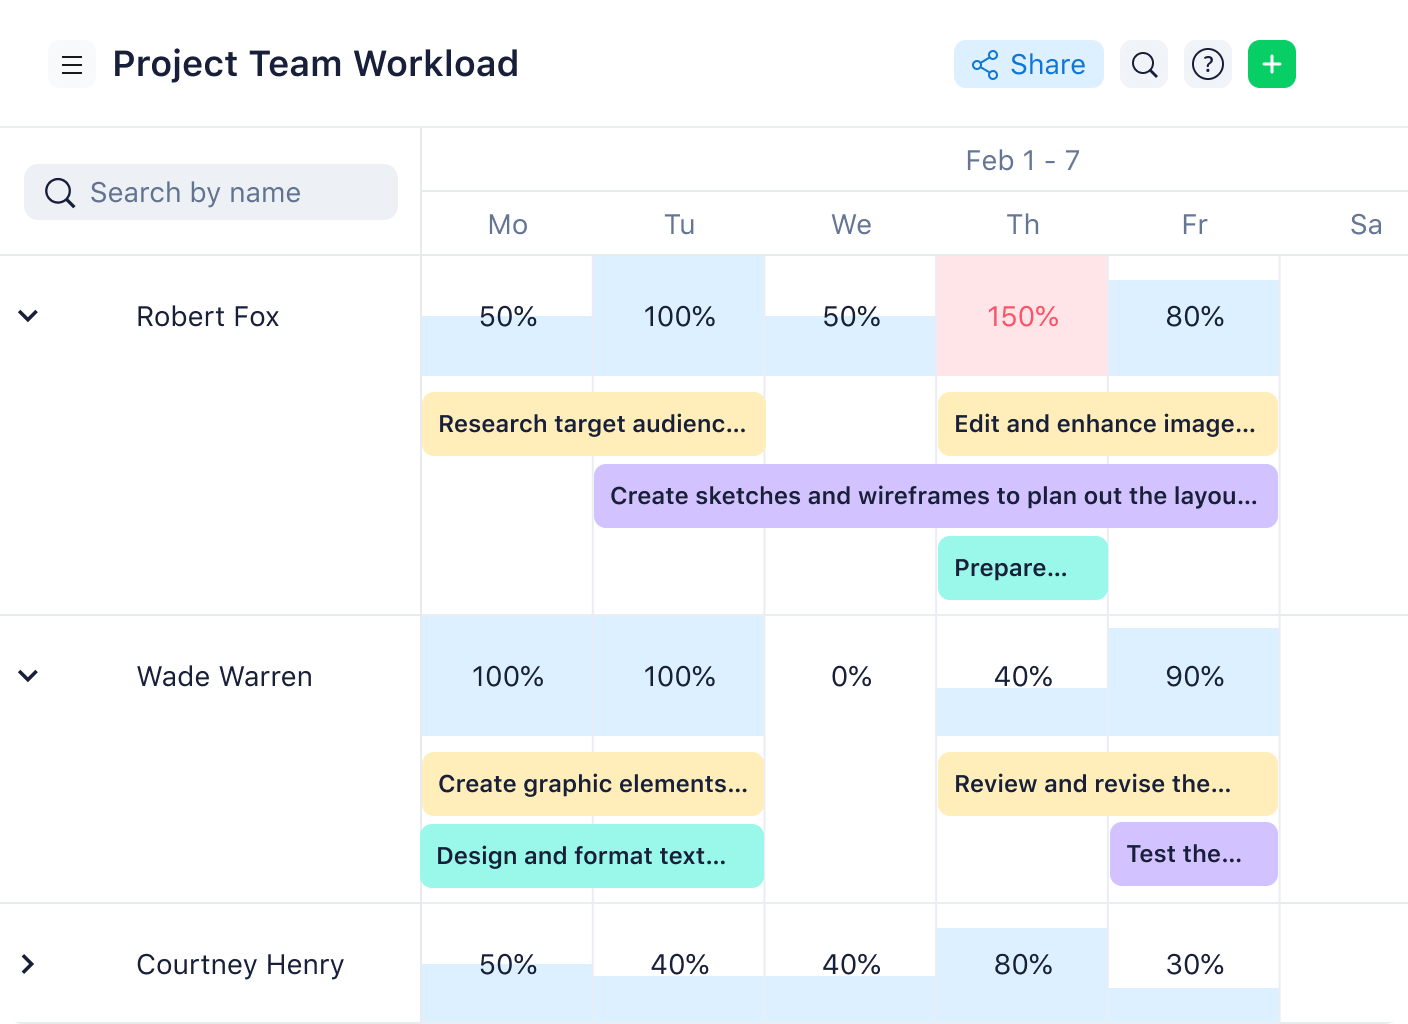Expand Courtney Henry's task rows

point(28,964)
